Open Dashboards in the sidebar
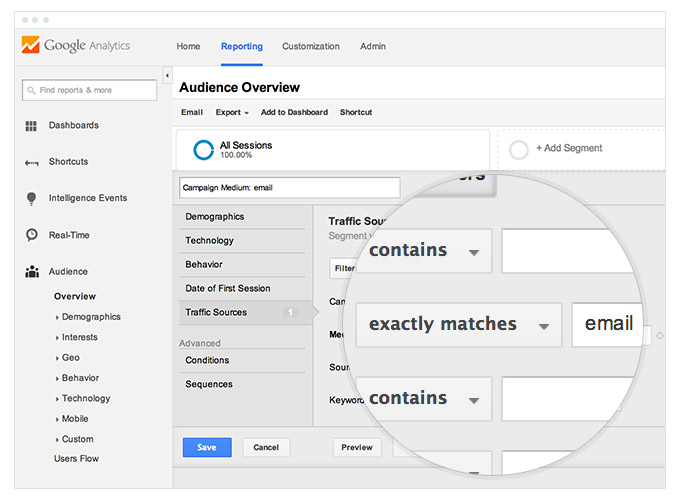Image resolution: width=679 pixels, height=500 pixels. pyautogui.click(x=74, y=126)
